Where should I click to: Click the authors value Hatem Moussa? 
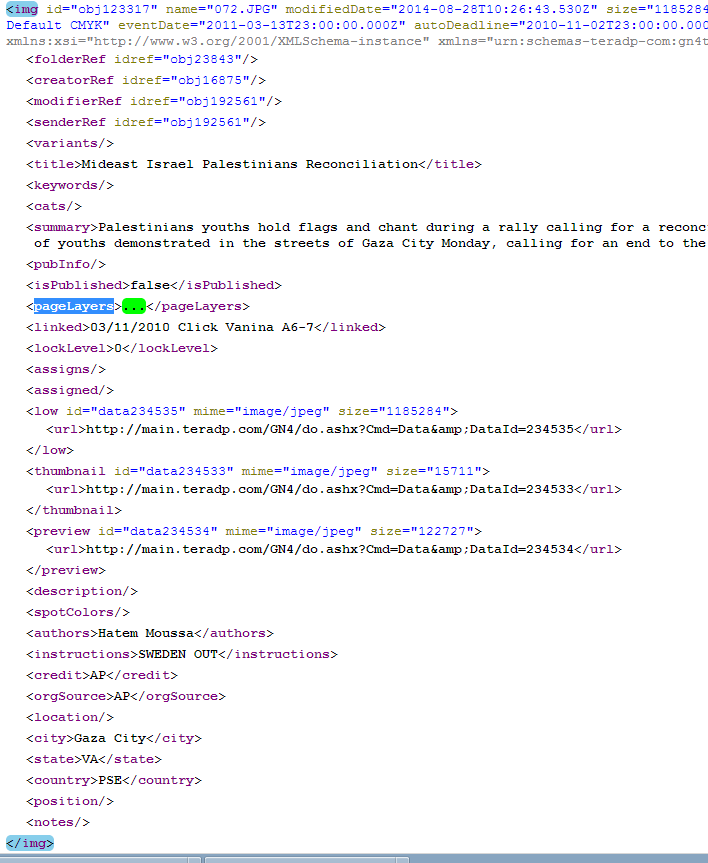tap(146, 633)
